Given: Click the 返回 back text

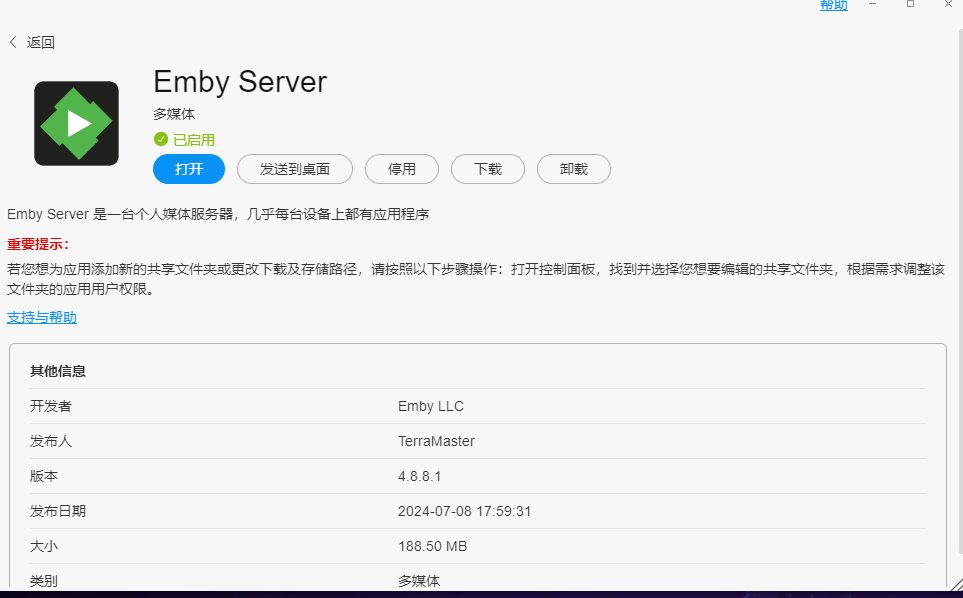Looking at the screenshot, I should (x=41, y=42).
